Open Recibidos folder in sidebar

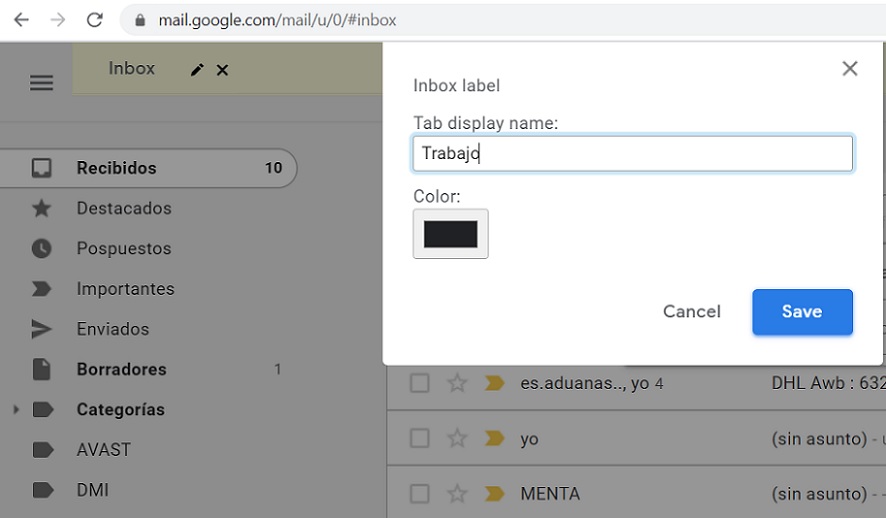tap(116, 168)
